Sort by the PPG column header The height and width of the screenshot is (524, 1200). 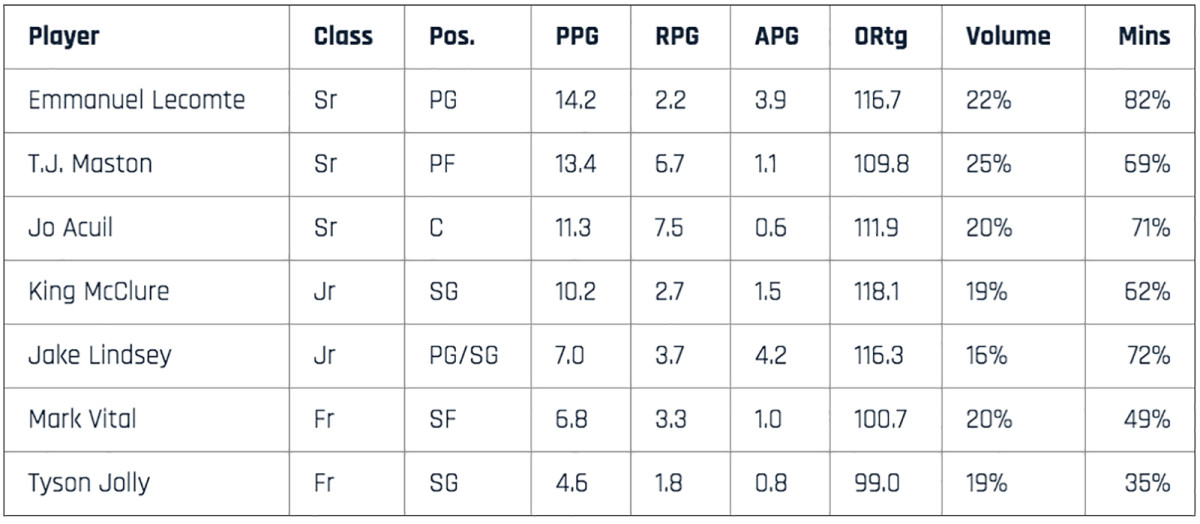[577, 37]
